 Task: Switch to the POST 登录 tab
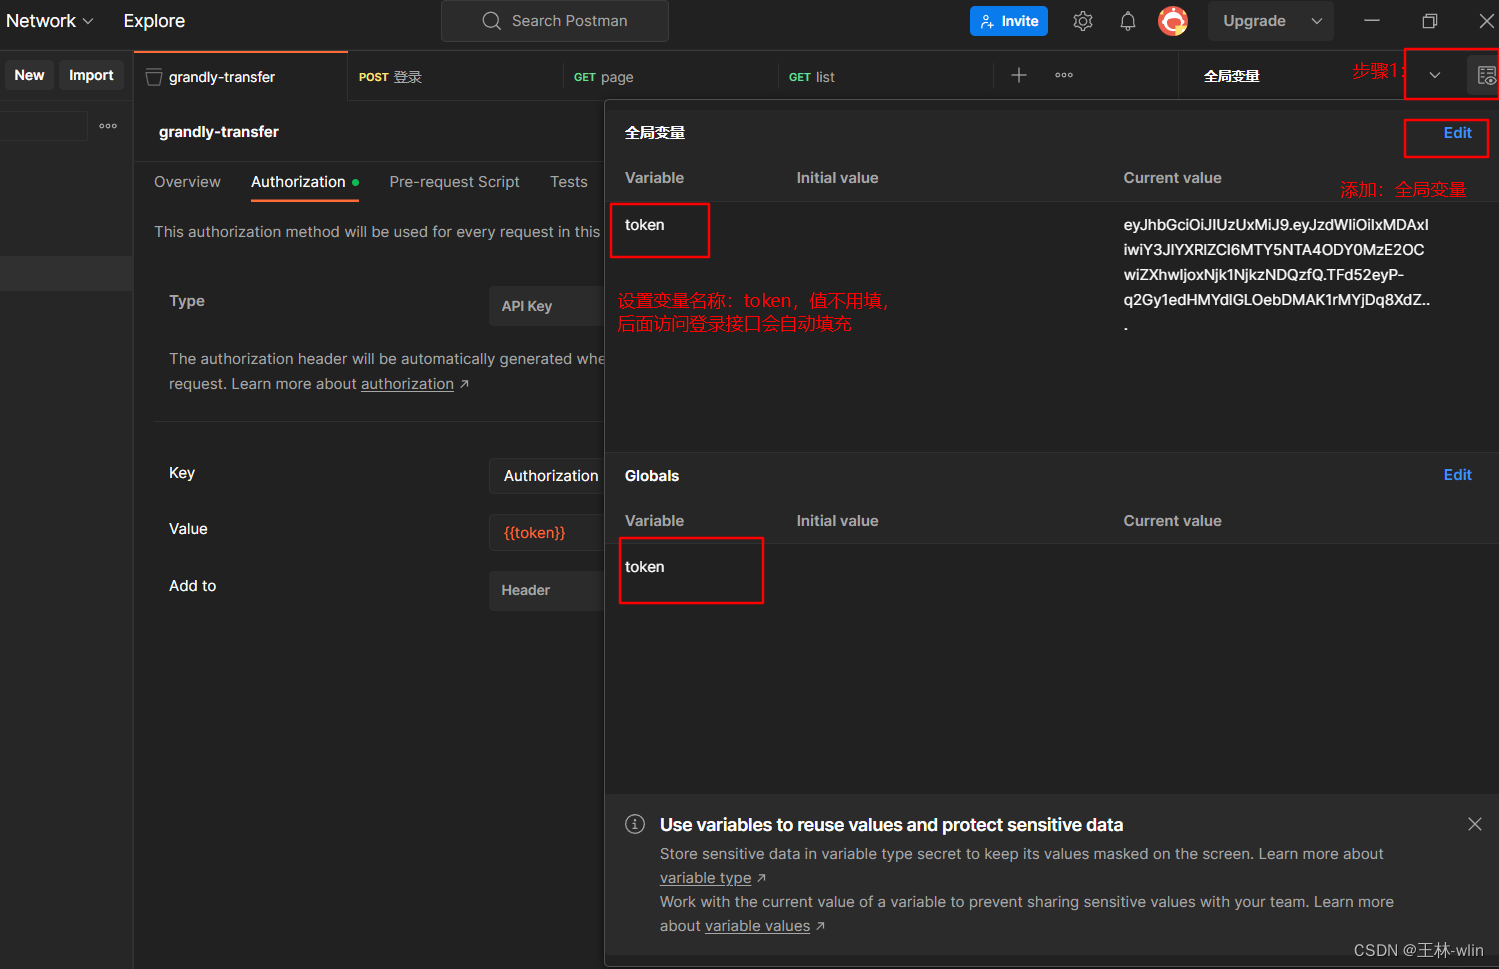pyautogui.click(x=455, y=77)
